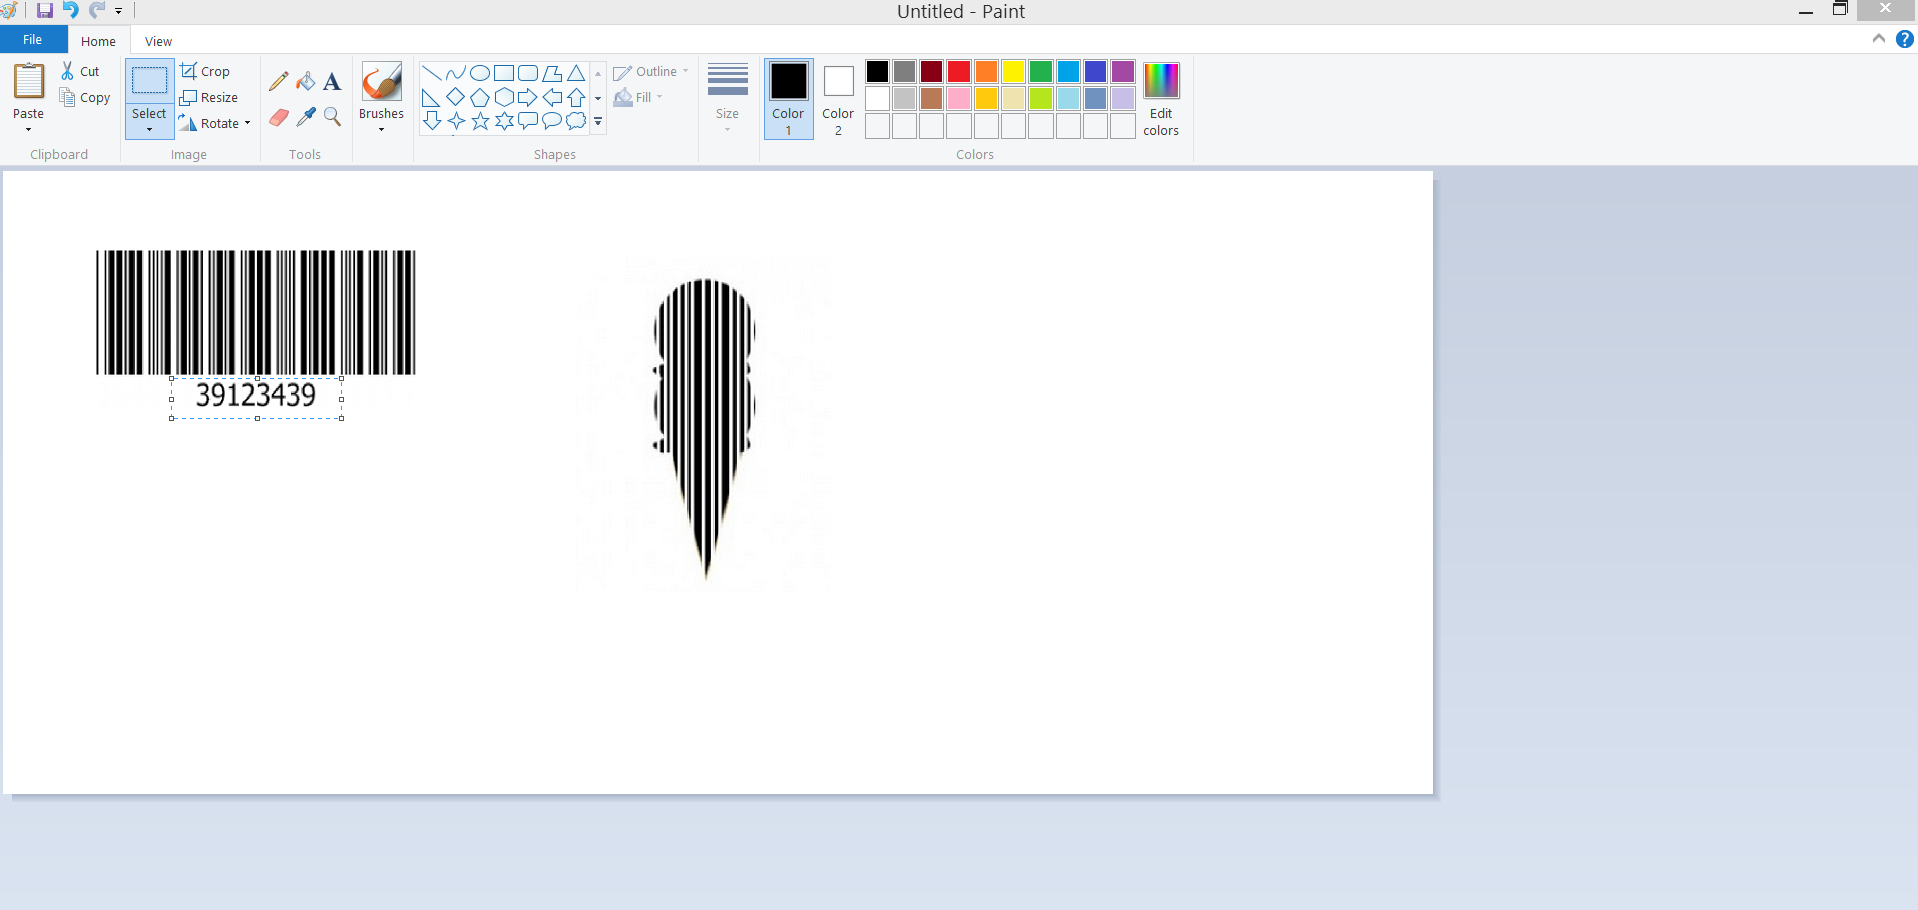Open the Quick Access Toolbar customize arrow
This screenshot has height=910, width=1918.
coord(118,11)
